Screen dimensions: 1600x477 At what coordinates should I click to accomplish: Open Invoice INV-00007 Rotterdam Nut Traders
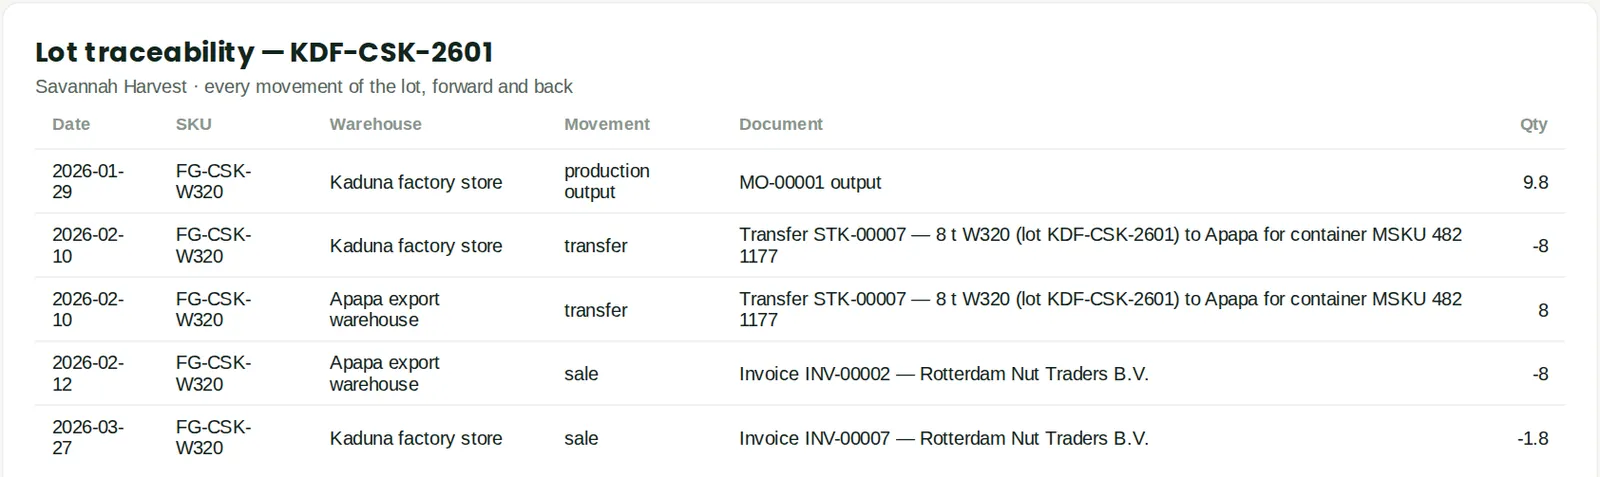click(x=943, y=438)
